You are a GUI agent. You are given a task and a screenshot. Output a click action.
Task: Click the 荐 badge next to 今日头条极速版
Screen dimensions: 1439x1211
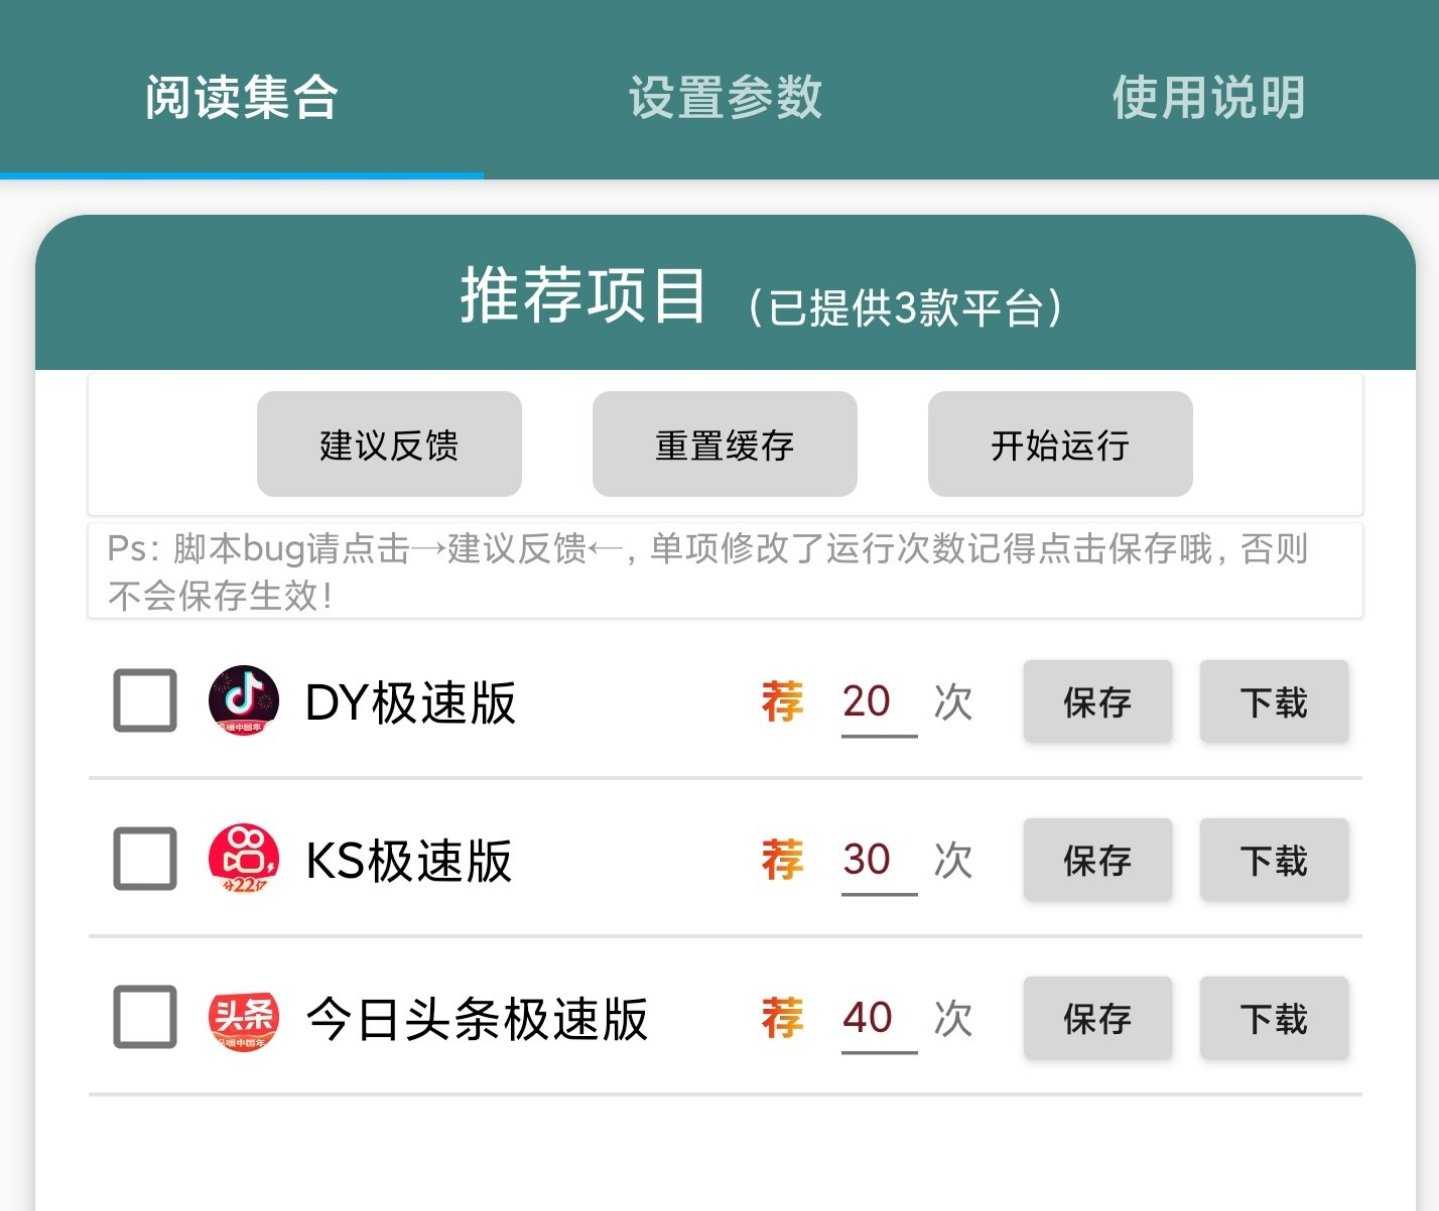click(783, 1017)
